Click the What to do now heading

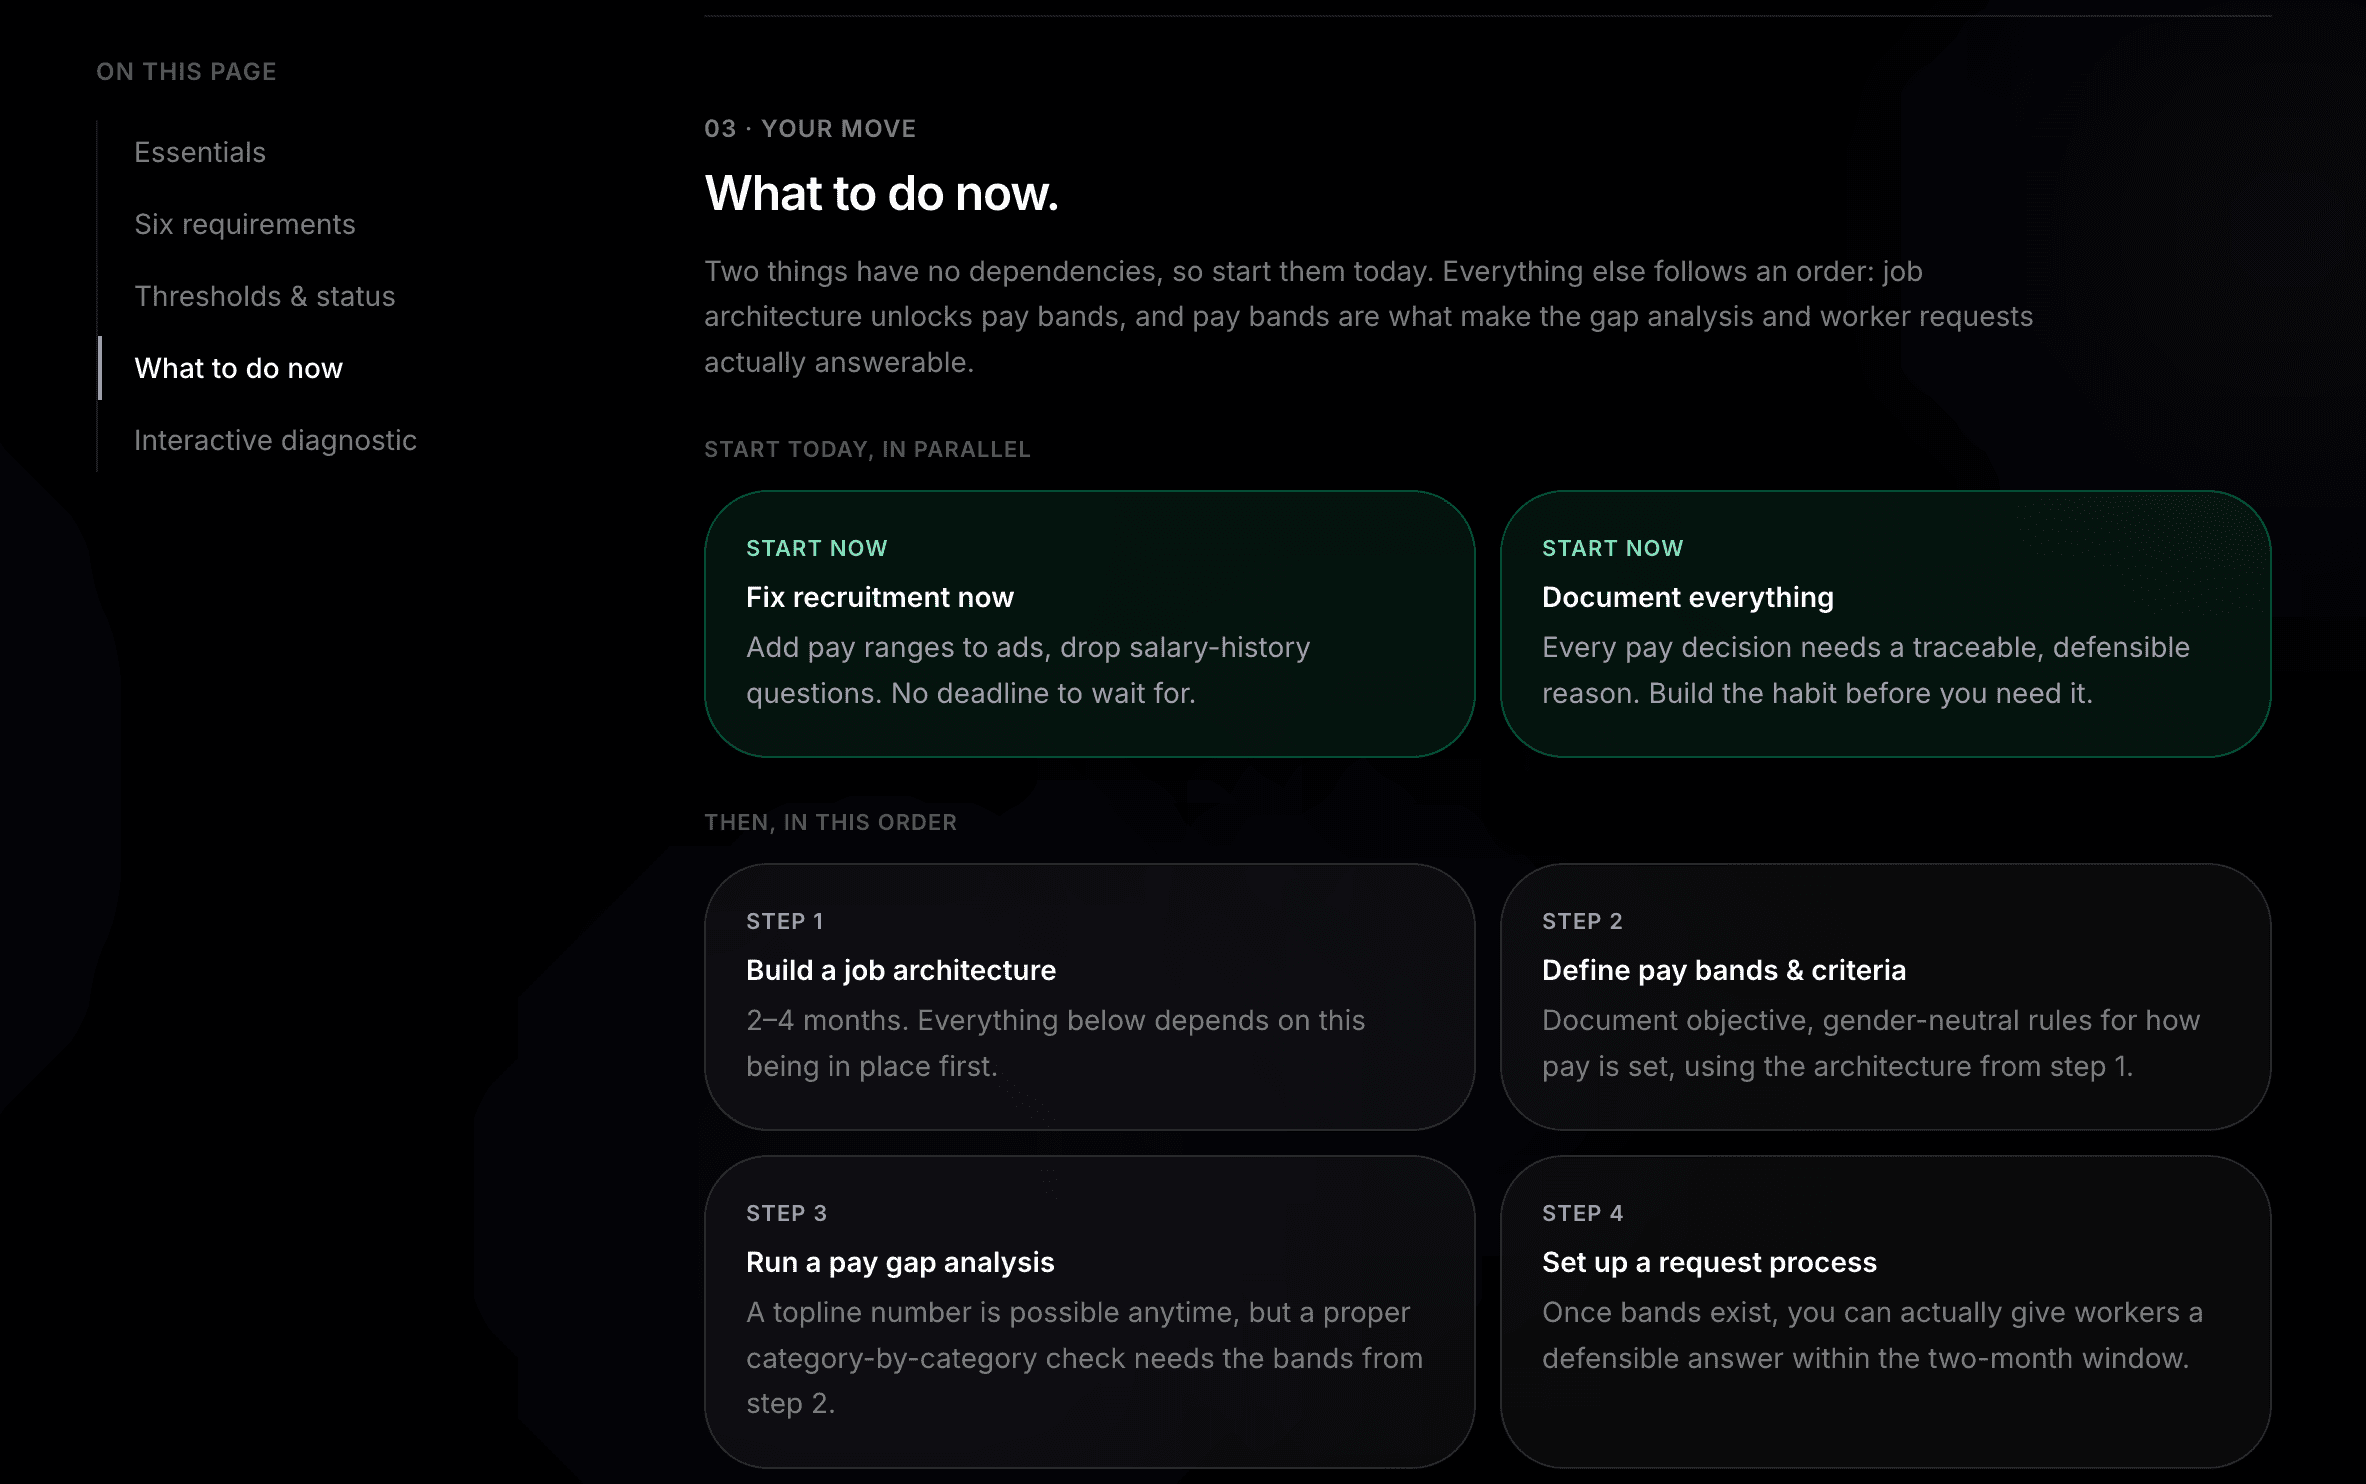(x=881, y=193)
